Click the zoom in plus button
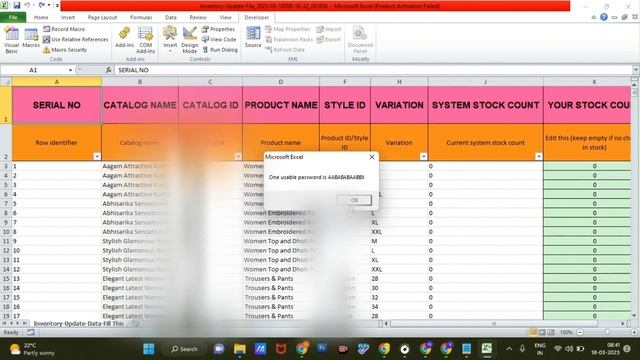This screenshot has width=640, height=360. [x=634, y=332]
